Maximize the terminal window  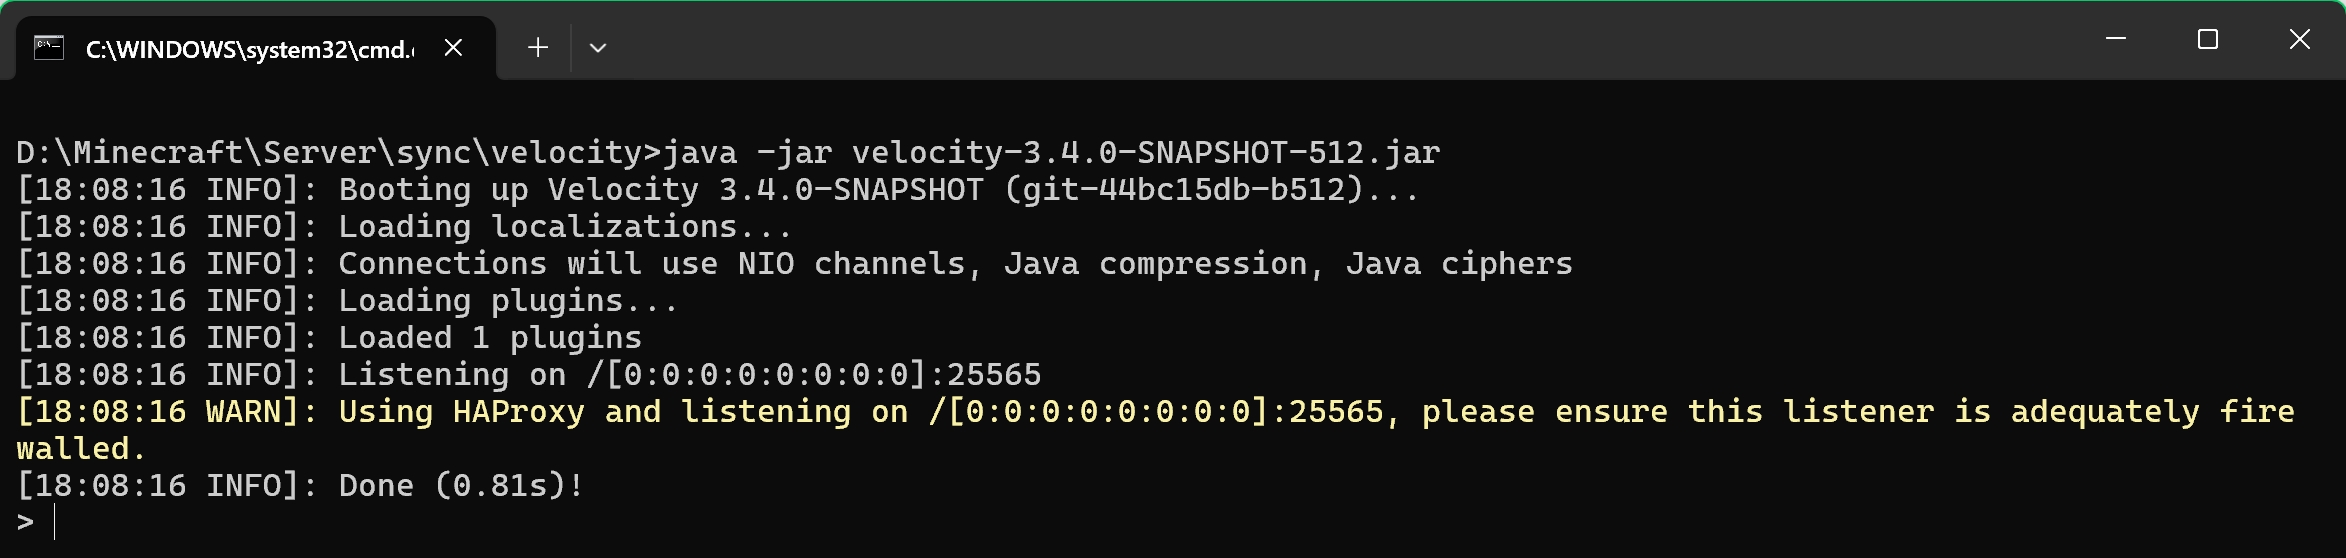pos(2208,39)
